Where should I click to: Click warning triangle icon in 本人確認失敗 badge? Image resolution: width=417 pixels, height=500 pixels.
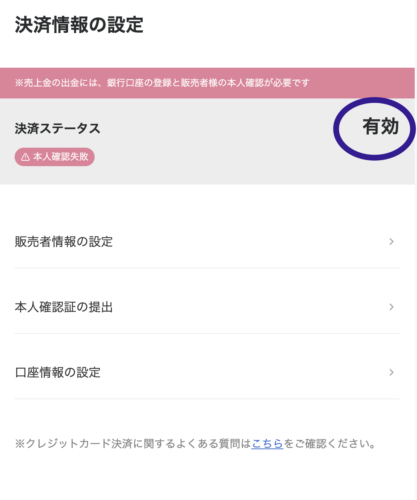(26, 157)
